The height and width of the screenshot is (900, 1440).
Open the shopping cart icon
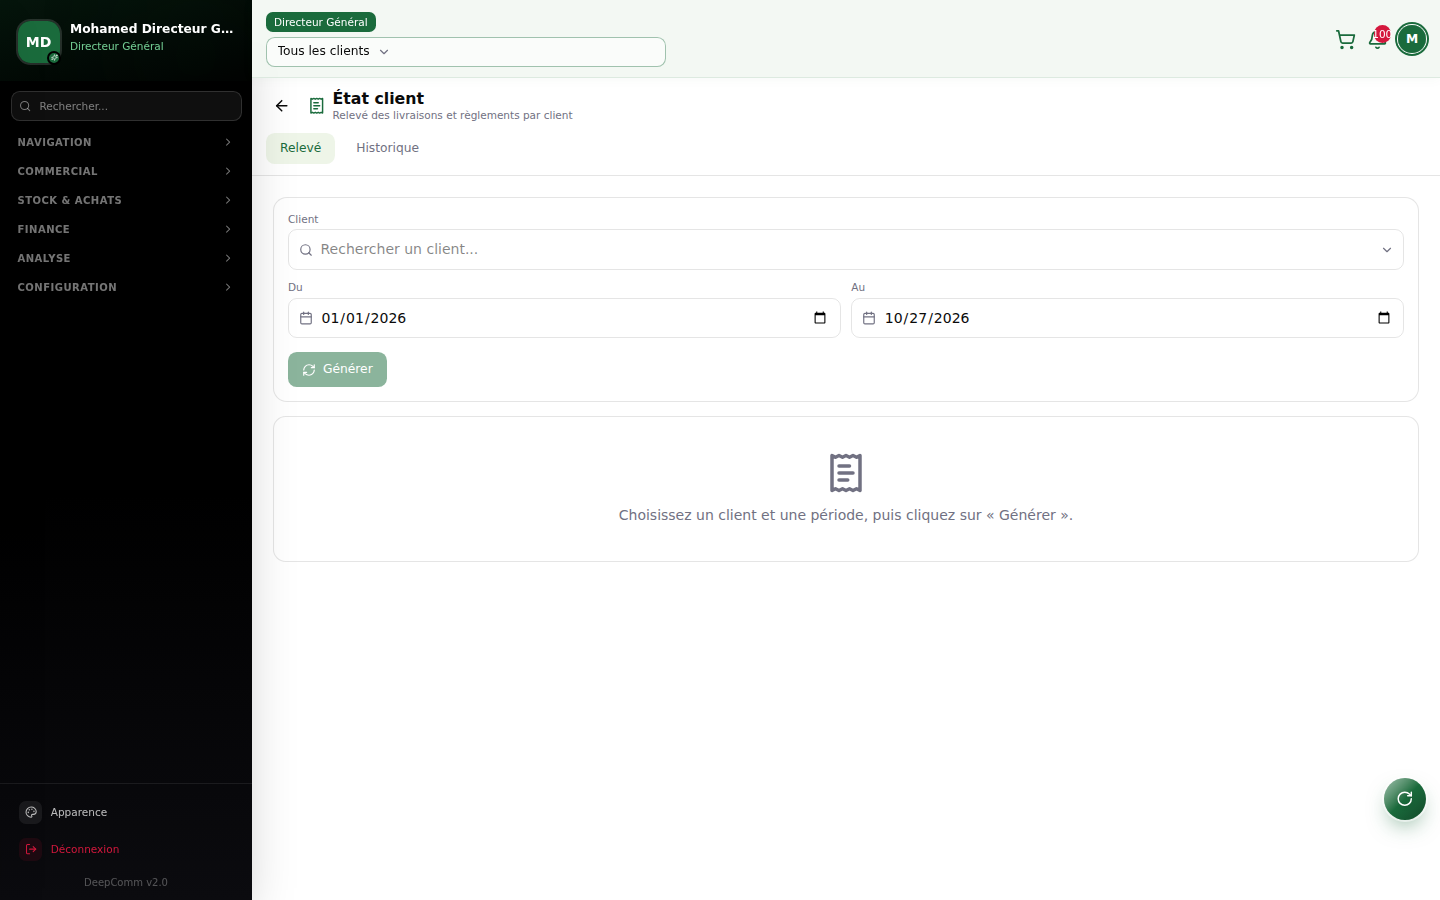click(x=1345, y=40)
